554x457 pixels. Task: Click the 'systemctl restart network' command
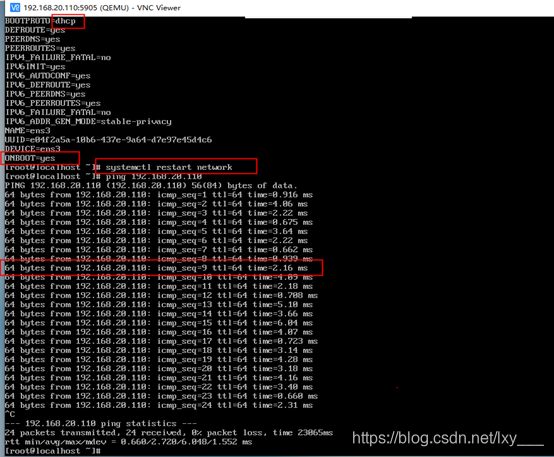(x=169, y=167)
